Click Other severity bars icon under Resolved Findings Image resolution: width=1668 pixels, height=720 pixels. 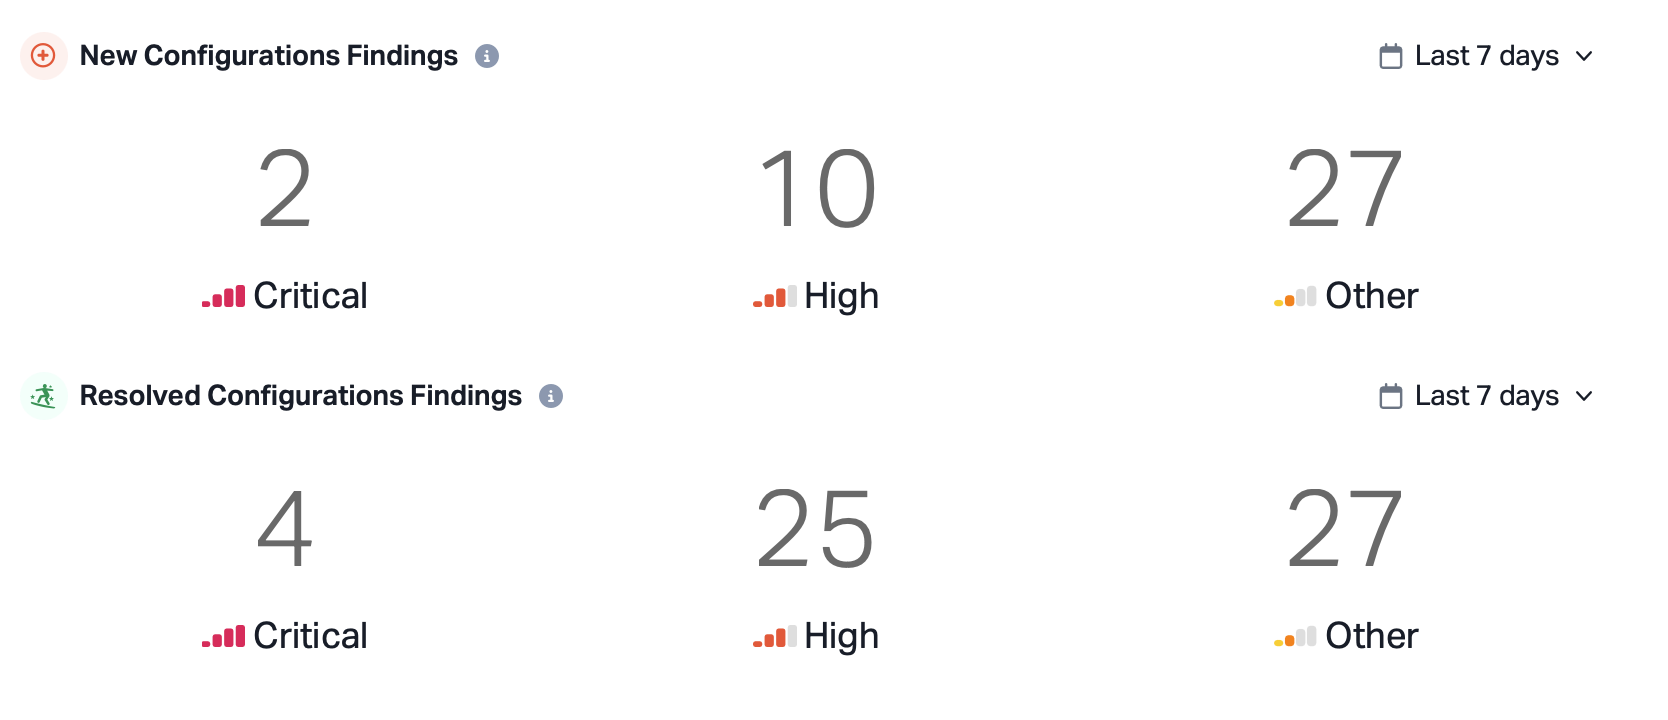pos(1295,637)
